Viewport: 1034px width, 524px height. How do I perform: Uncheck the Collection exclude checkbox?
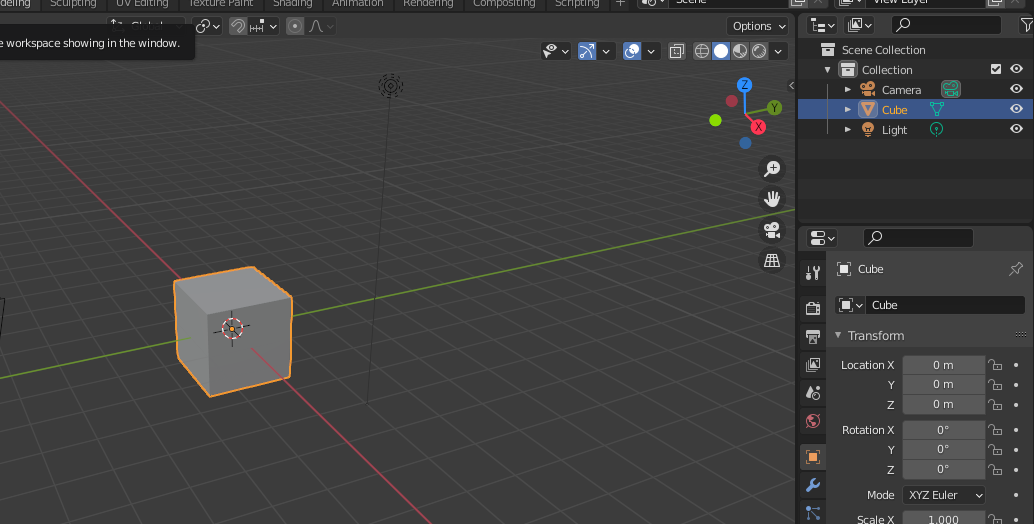click(996, 69)
